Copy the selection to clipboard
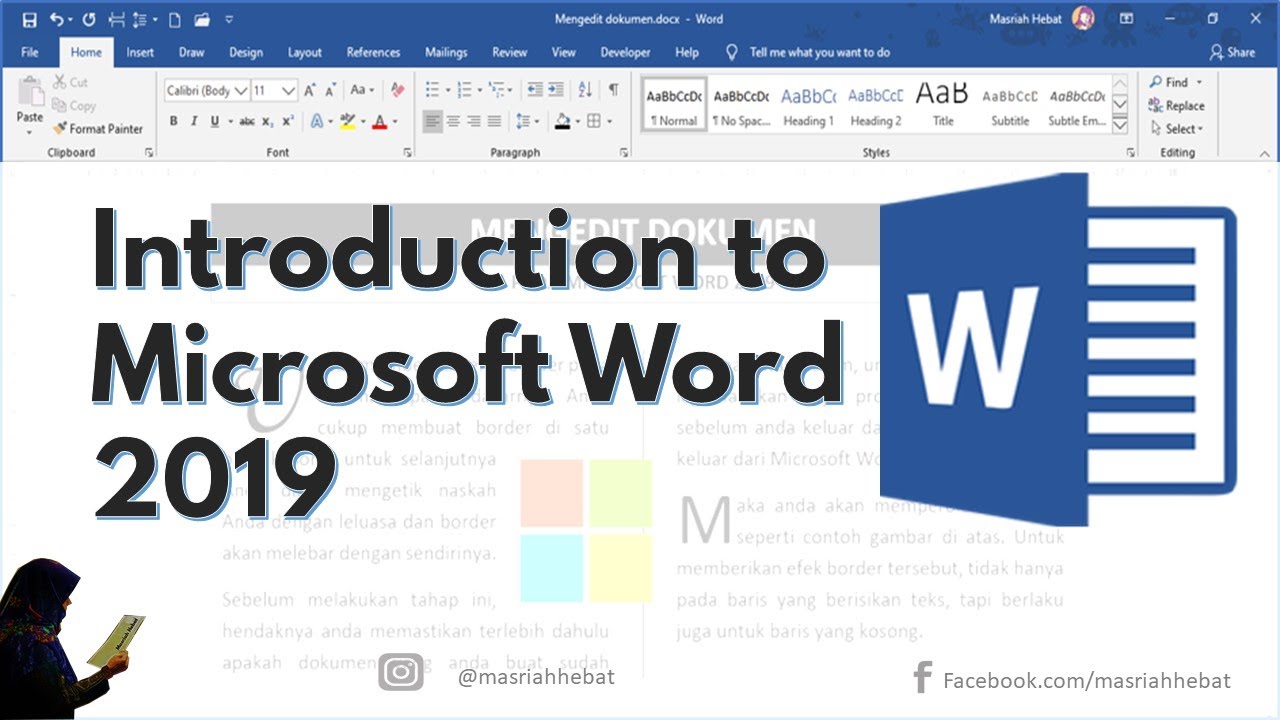The image size is (1280, 720). coord(74,105)
